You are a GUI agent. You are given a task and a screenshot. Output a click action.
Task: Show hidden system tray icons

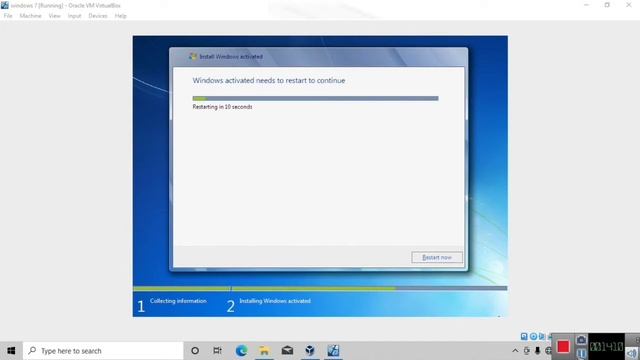[x=515, y=351]
